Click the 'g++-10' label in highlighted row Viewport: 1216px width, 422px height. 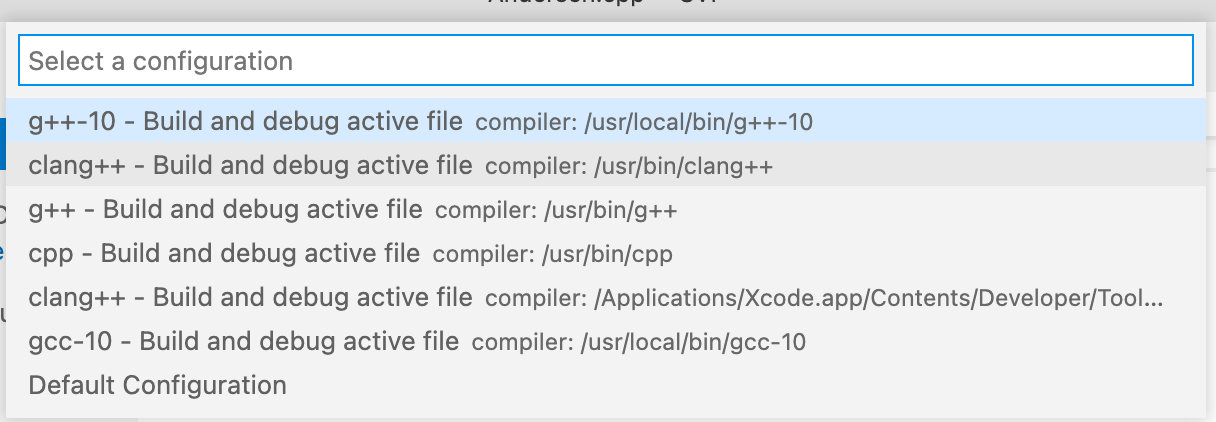[x=73, y=122]
